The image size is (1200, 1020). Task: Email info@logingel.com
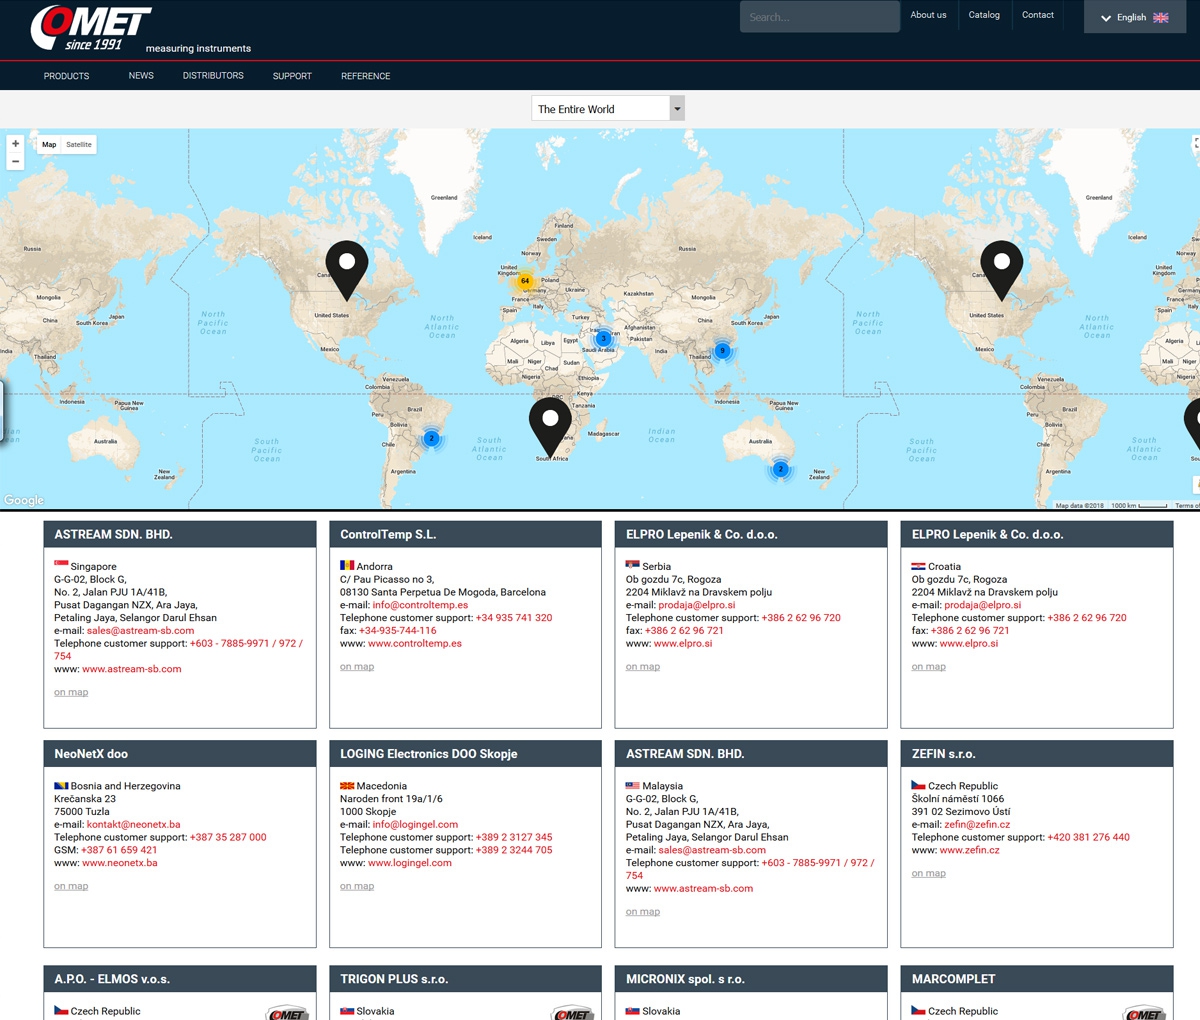415,825
